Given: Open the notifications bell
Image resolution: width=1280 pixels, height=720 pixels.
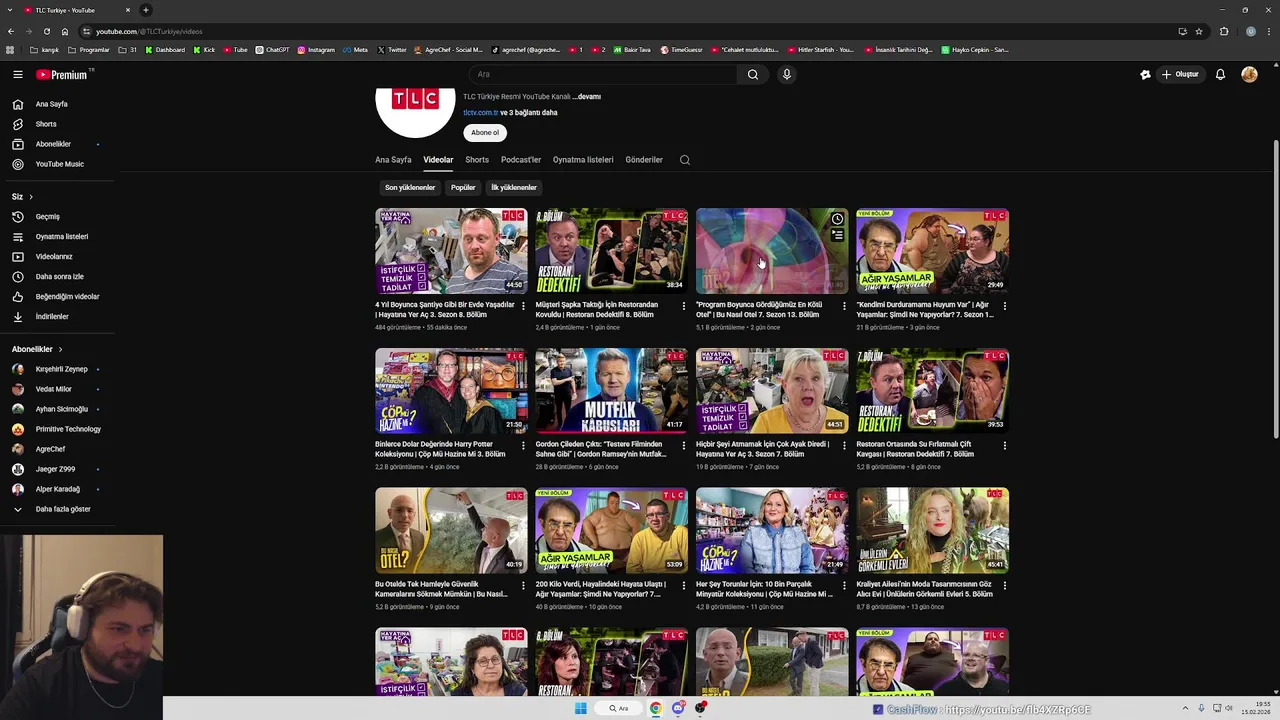Looking at the screenshot, I should pos(1220,74).
